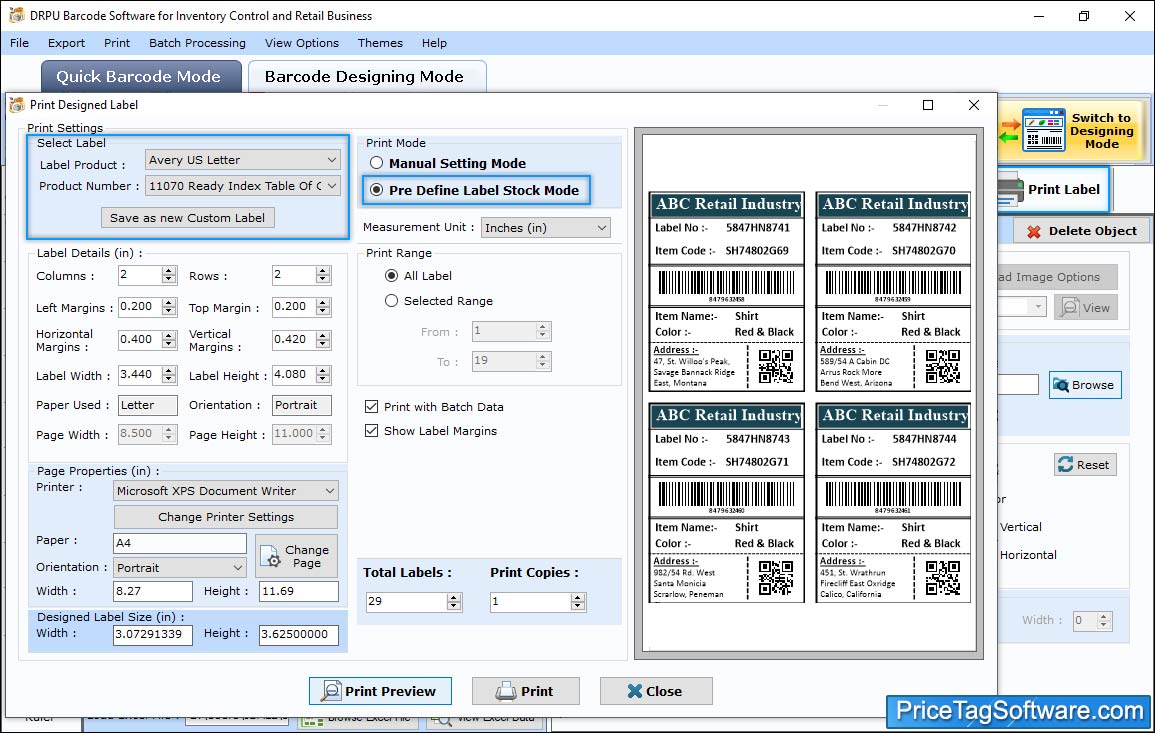Switch to Barcode Designing Mode tab
The image size is (1155, 733).
click(367, 77)
